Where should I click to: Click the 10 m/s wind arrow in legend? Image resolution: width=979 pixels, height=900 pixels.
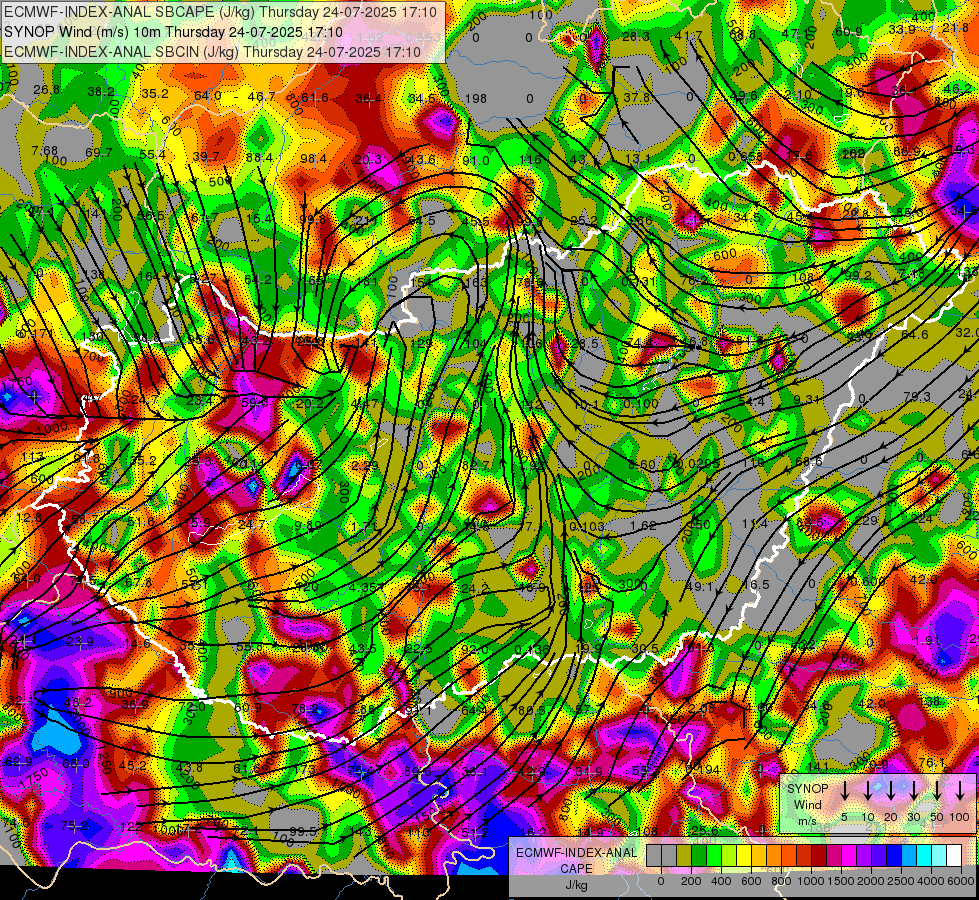868,791
